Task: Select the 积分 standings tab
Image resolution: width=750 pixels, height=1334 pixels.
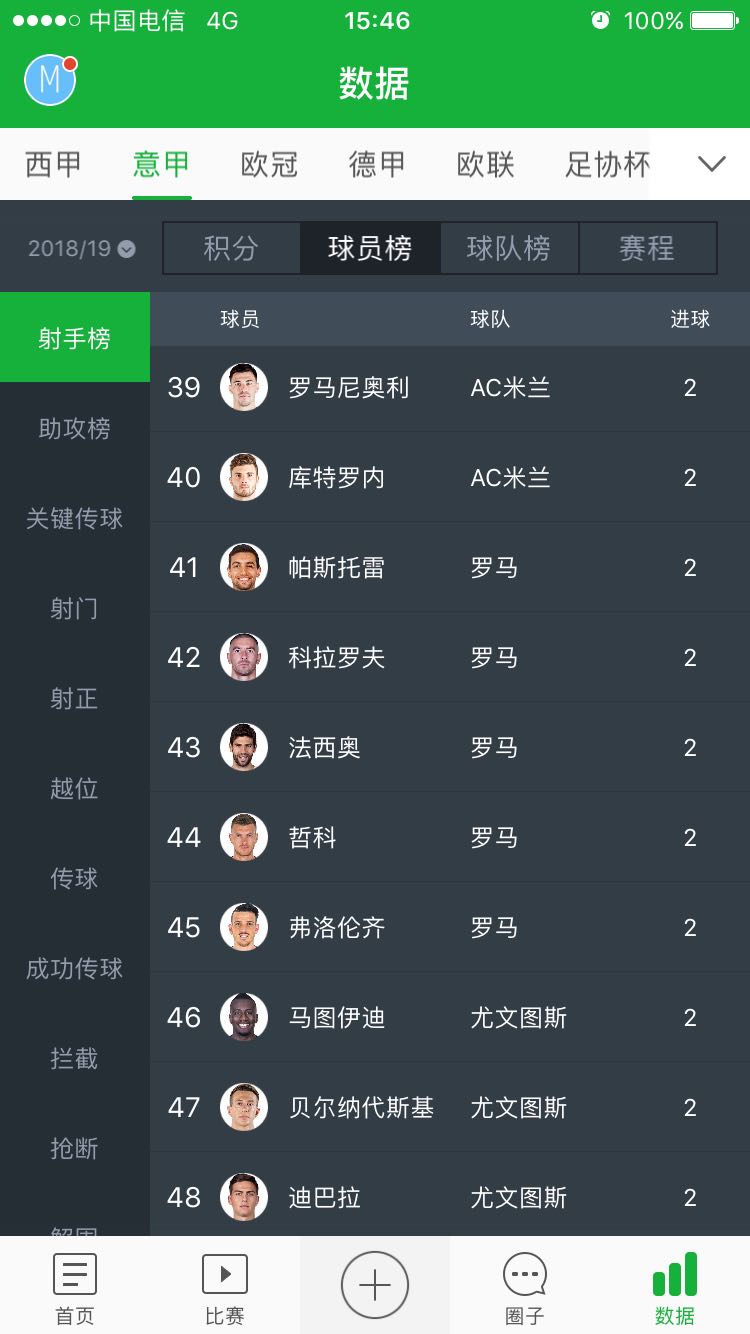Action: click(x=231, y=248)
